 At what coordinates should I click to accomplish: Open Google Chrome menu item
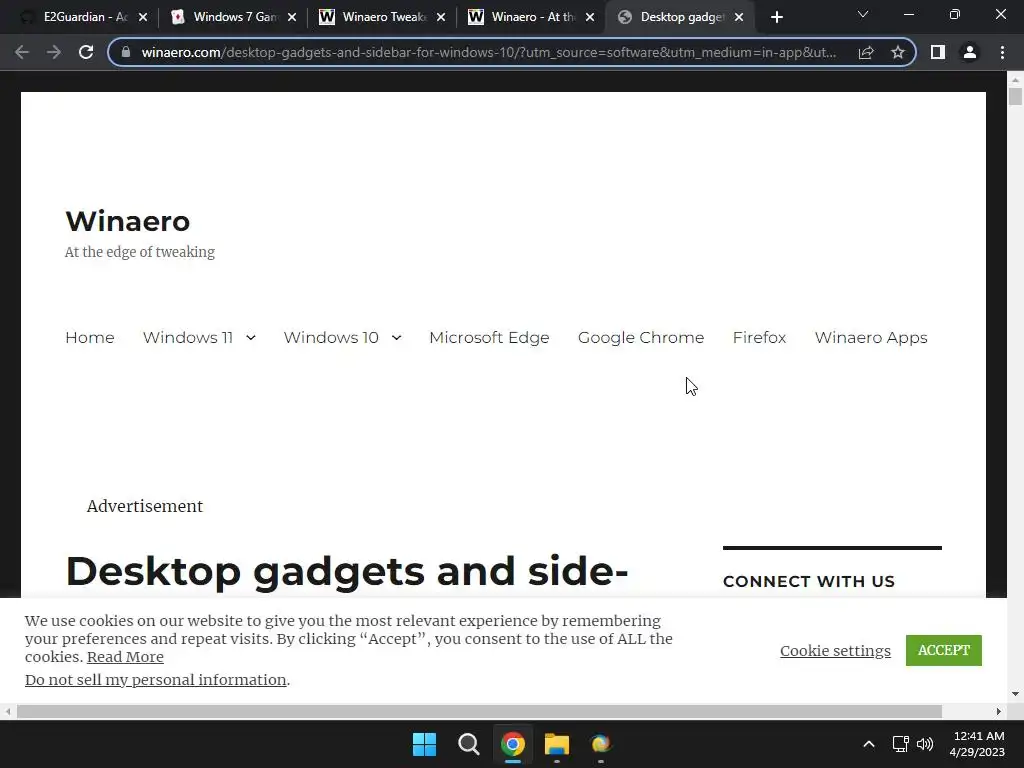[x=641, y=338]
